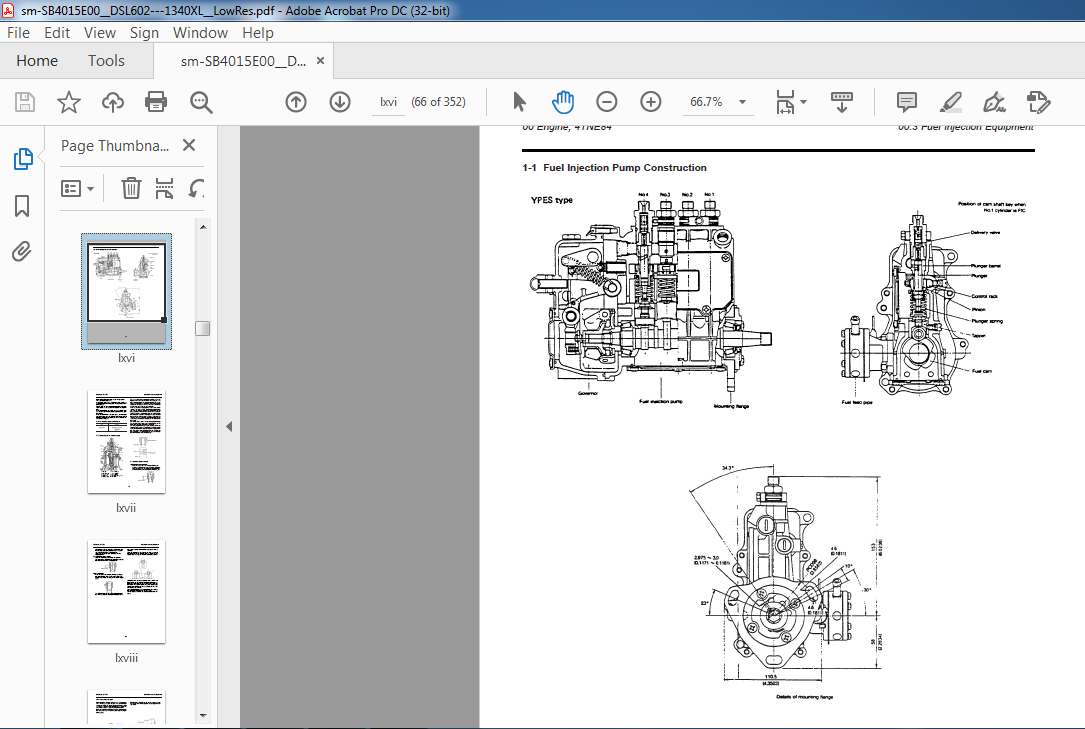Click the Save file icon
The width and height of the screenshot is (1085, 729).
(25, 102)
